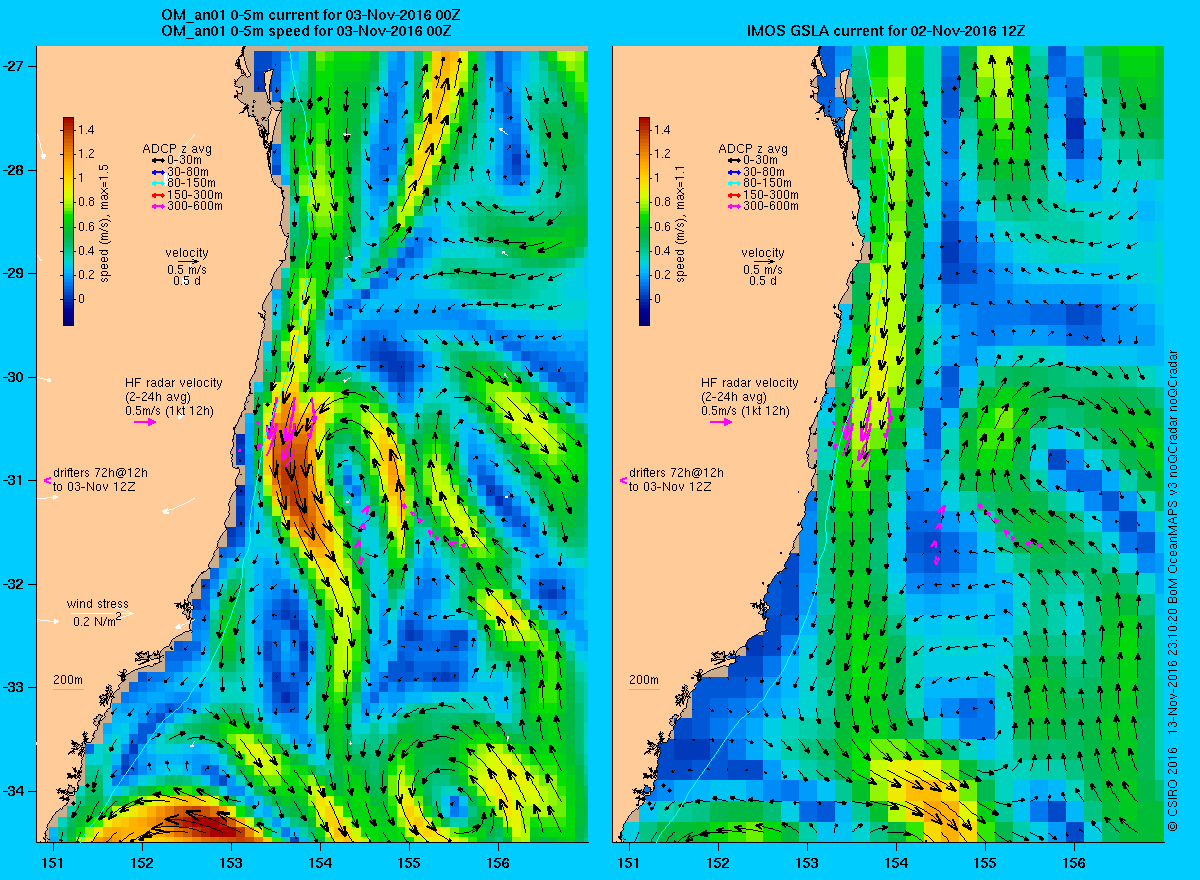This screenshot has width=1200, height=880.
Task: Click 'HF radar velocity' label in the IMOS GSLA panel
Action: [750, 383]
